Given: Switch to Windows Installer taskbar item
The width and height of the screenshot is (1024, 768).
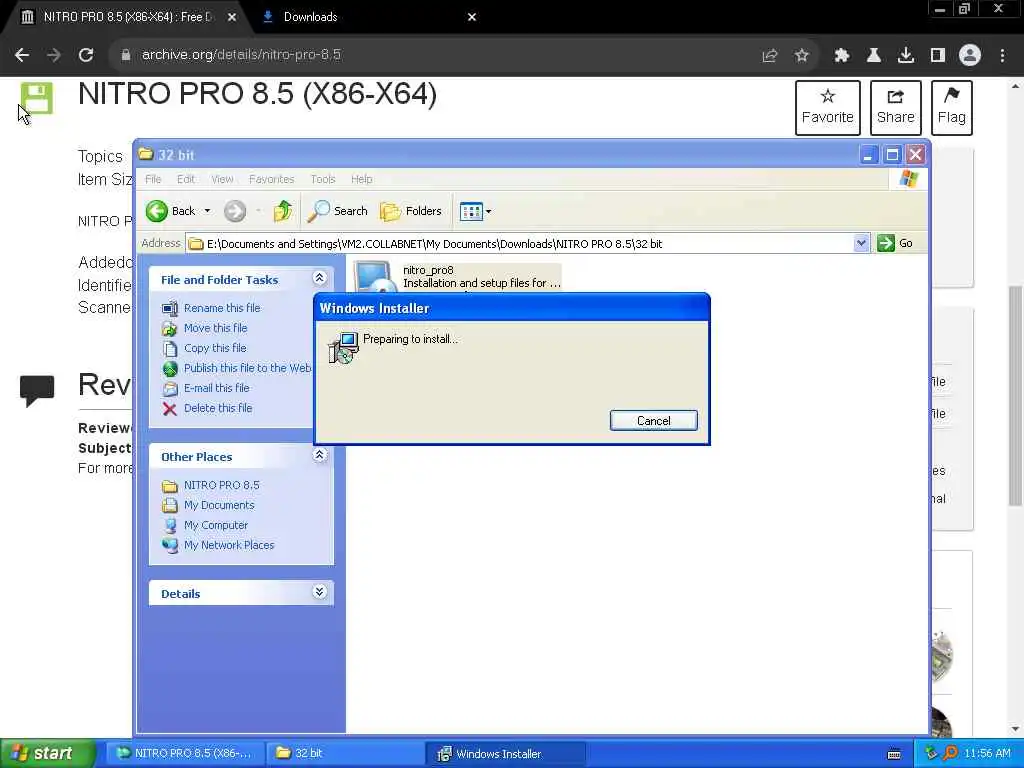Looking at the screenshot, I should [x=505, y=754].
